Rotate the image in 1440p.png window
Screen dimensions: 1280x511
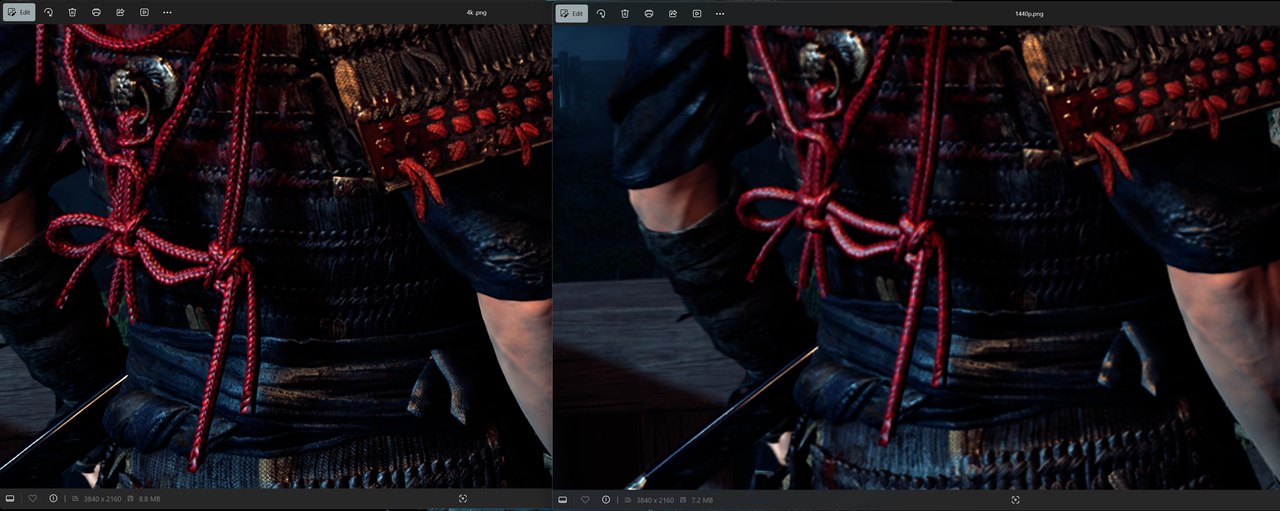tap(601, 13)
